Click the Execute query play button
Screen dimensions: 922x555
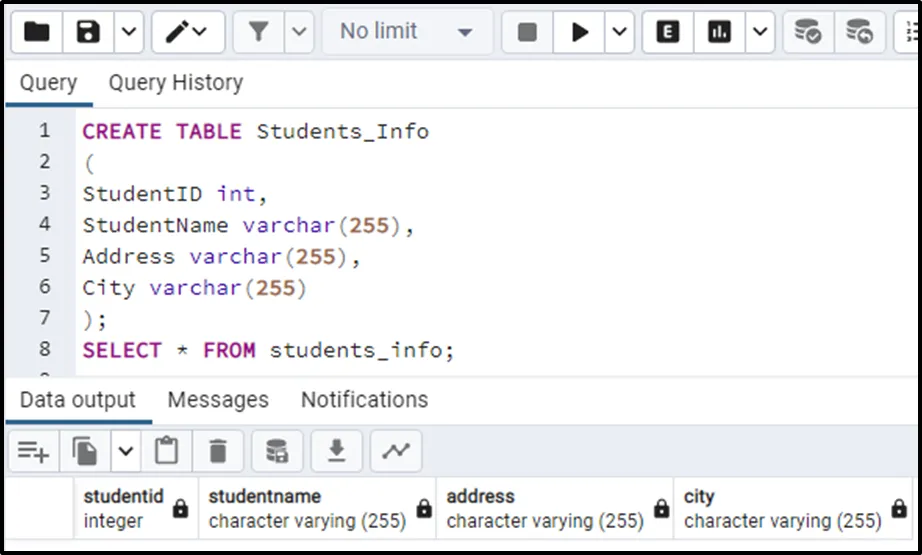(x=580, y=32)
